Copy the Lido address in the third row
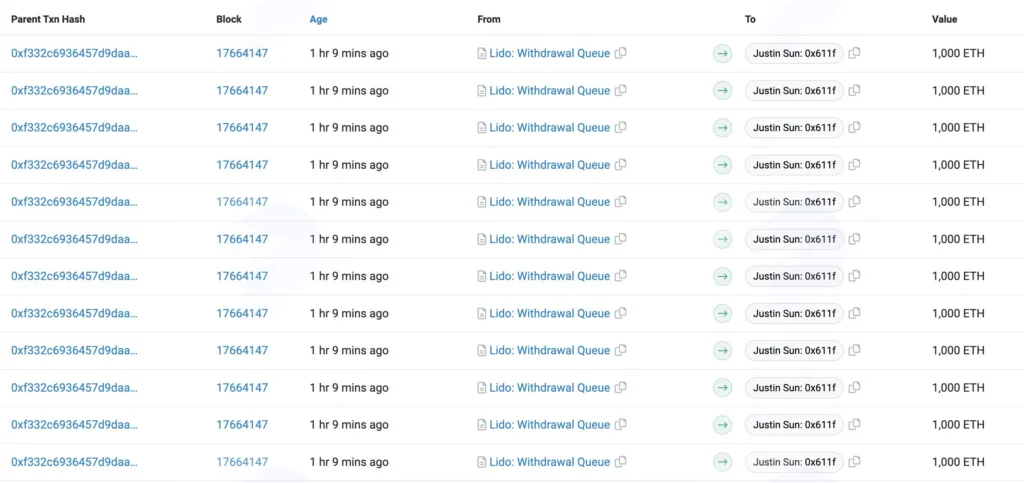The image size is (1024, 483). [x=620, y=128]
